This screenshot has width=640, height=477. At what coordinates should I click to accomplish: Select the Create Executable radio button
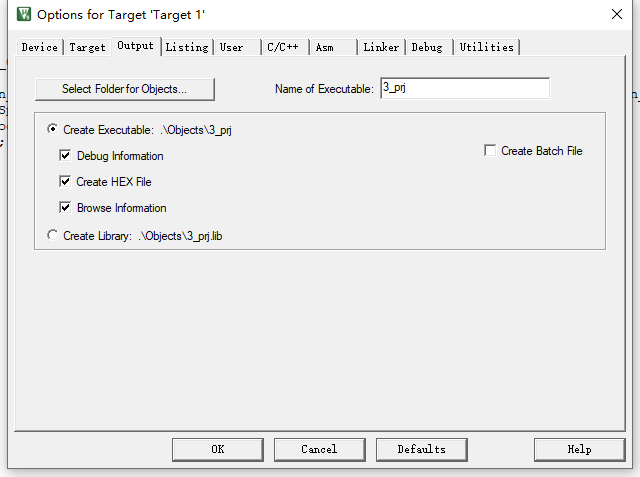pyautogui.click(x=52, y=129)
